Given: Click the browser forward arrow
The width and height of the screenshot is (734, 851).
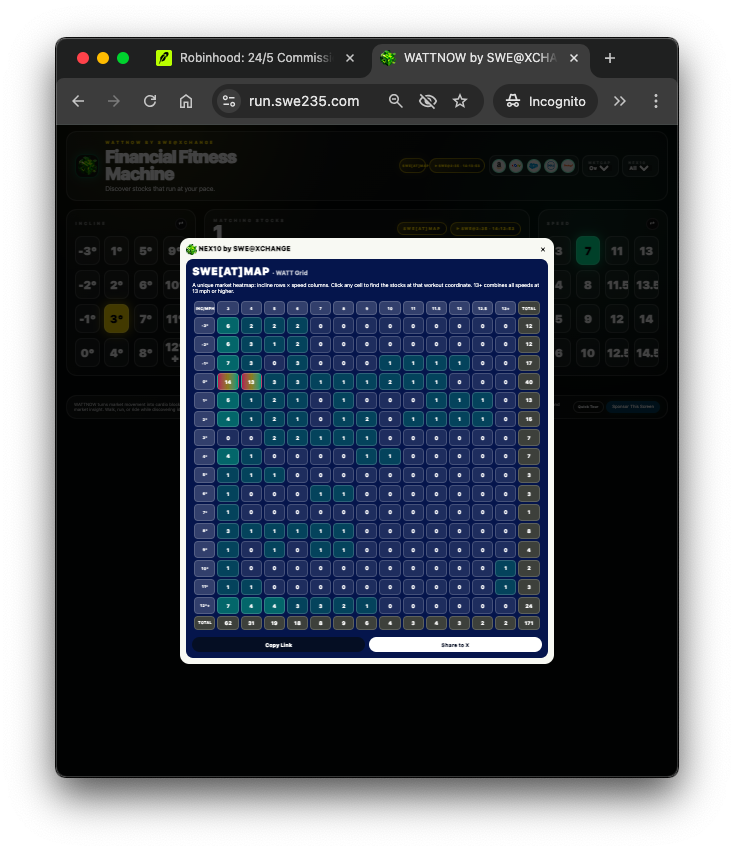Looking at the screenshot, I should [x=114, y=101].
